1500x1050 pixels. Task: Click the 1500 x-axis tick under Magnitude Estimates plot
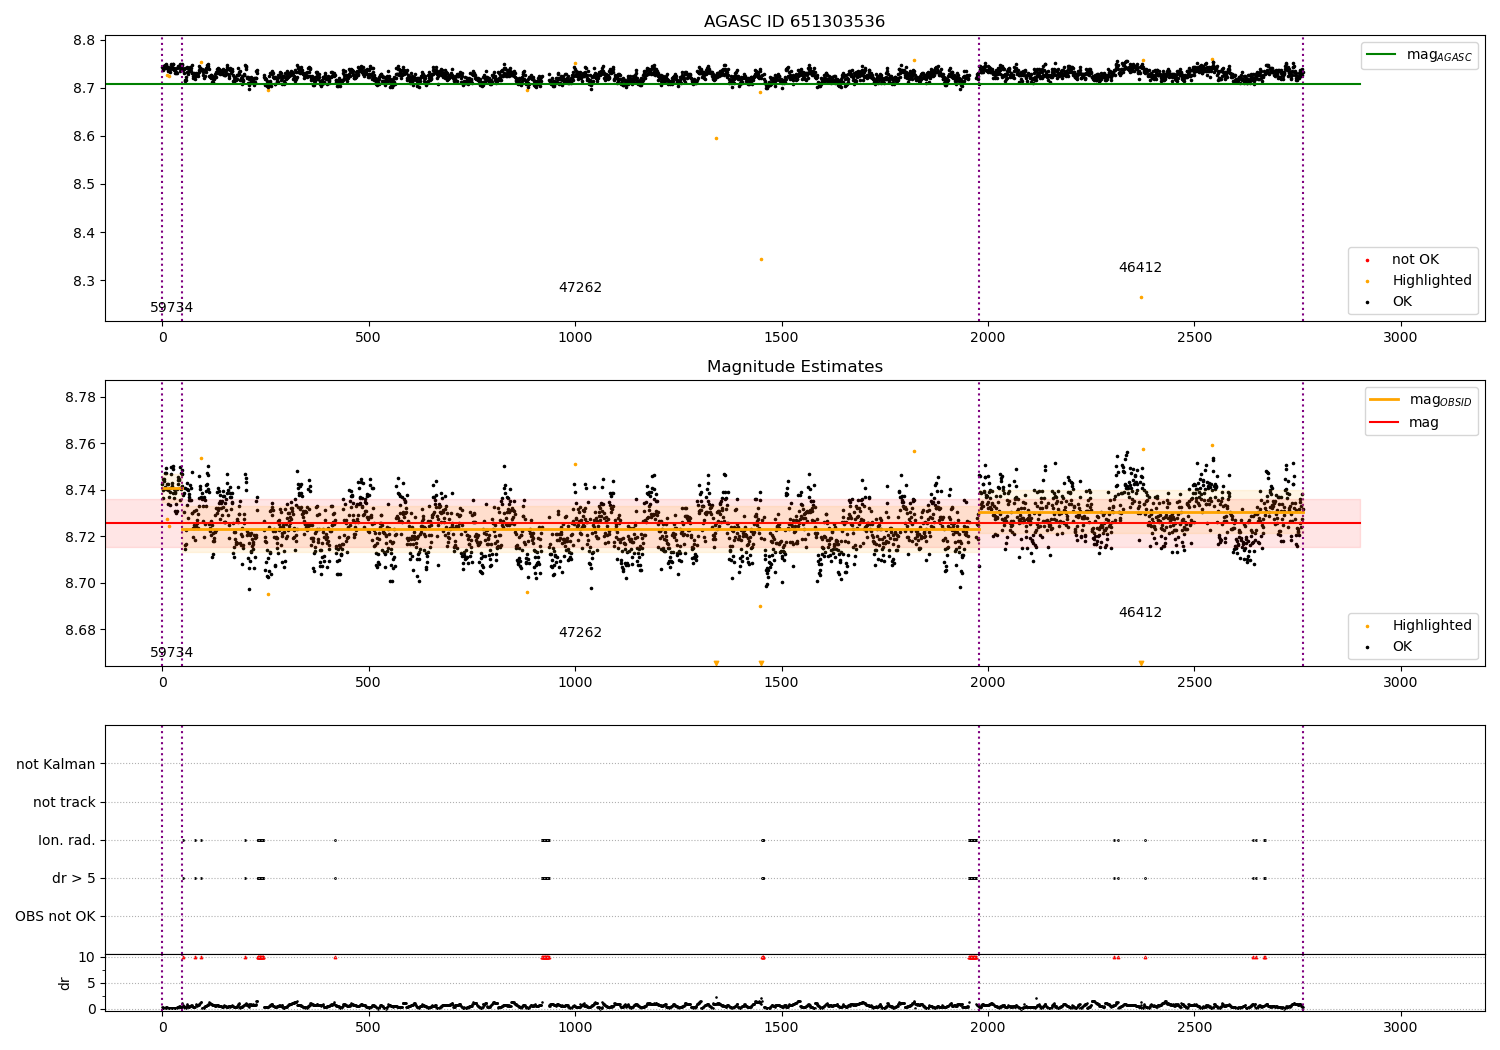[781, 683]
